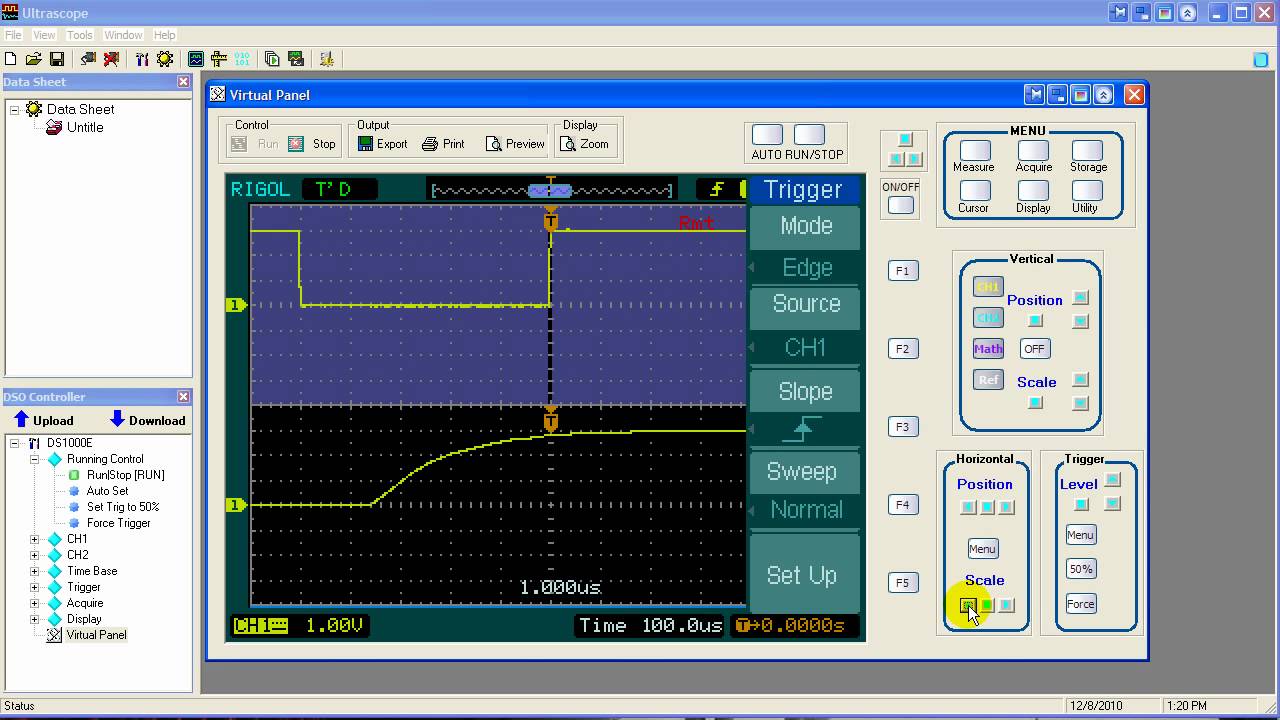Click the green scope screen toolbar icon
1280x720 pixels.
point(296,60)
